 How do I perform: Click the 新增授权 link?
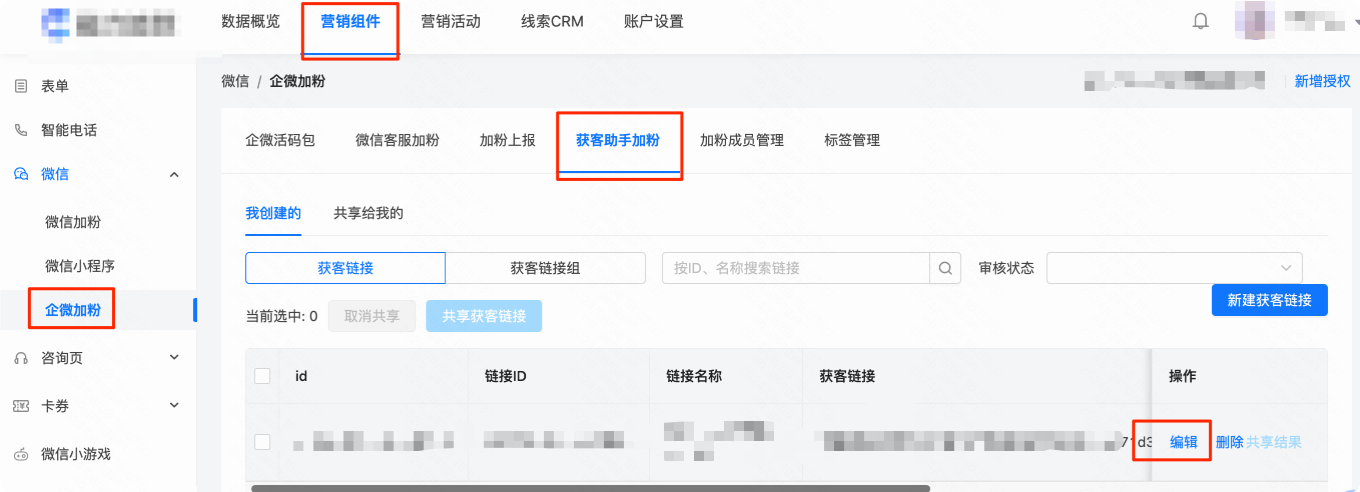pos(1322,81)
